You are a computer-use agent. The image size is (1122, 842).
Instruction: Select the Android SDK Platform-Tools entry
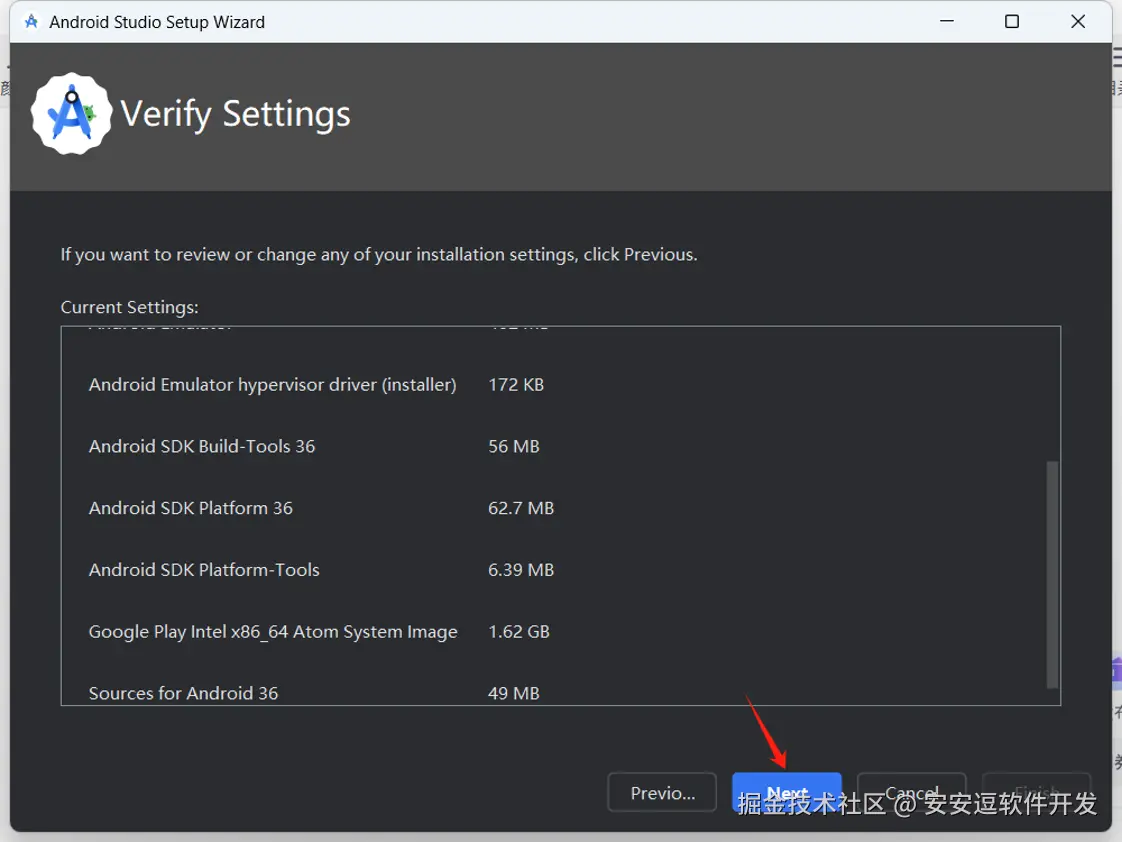click(x=204, y=570)
